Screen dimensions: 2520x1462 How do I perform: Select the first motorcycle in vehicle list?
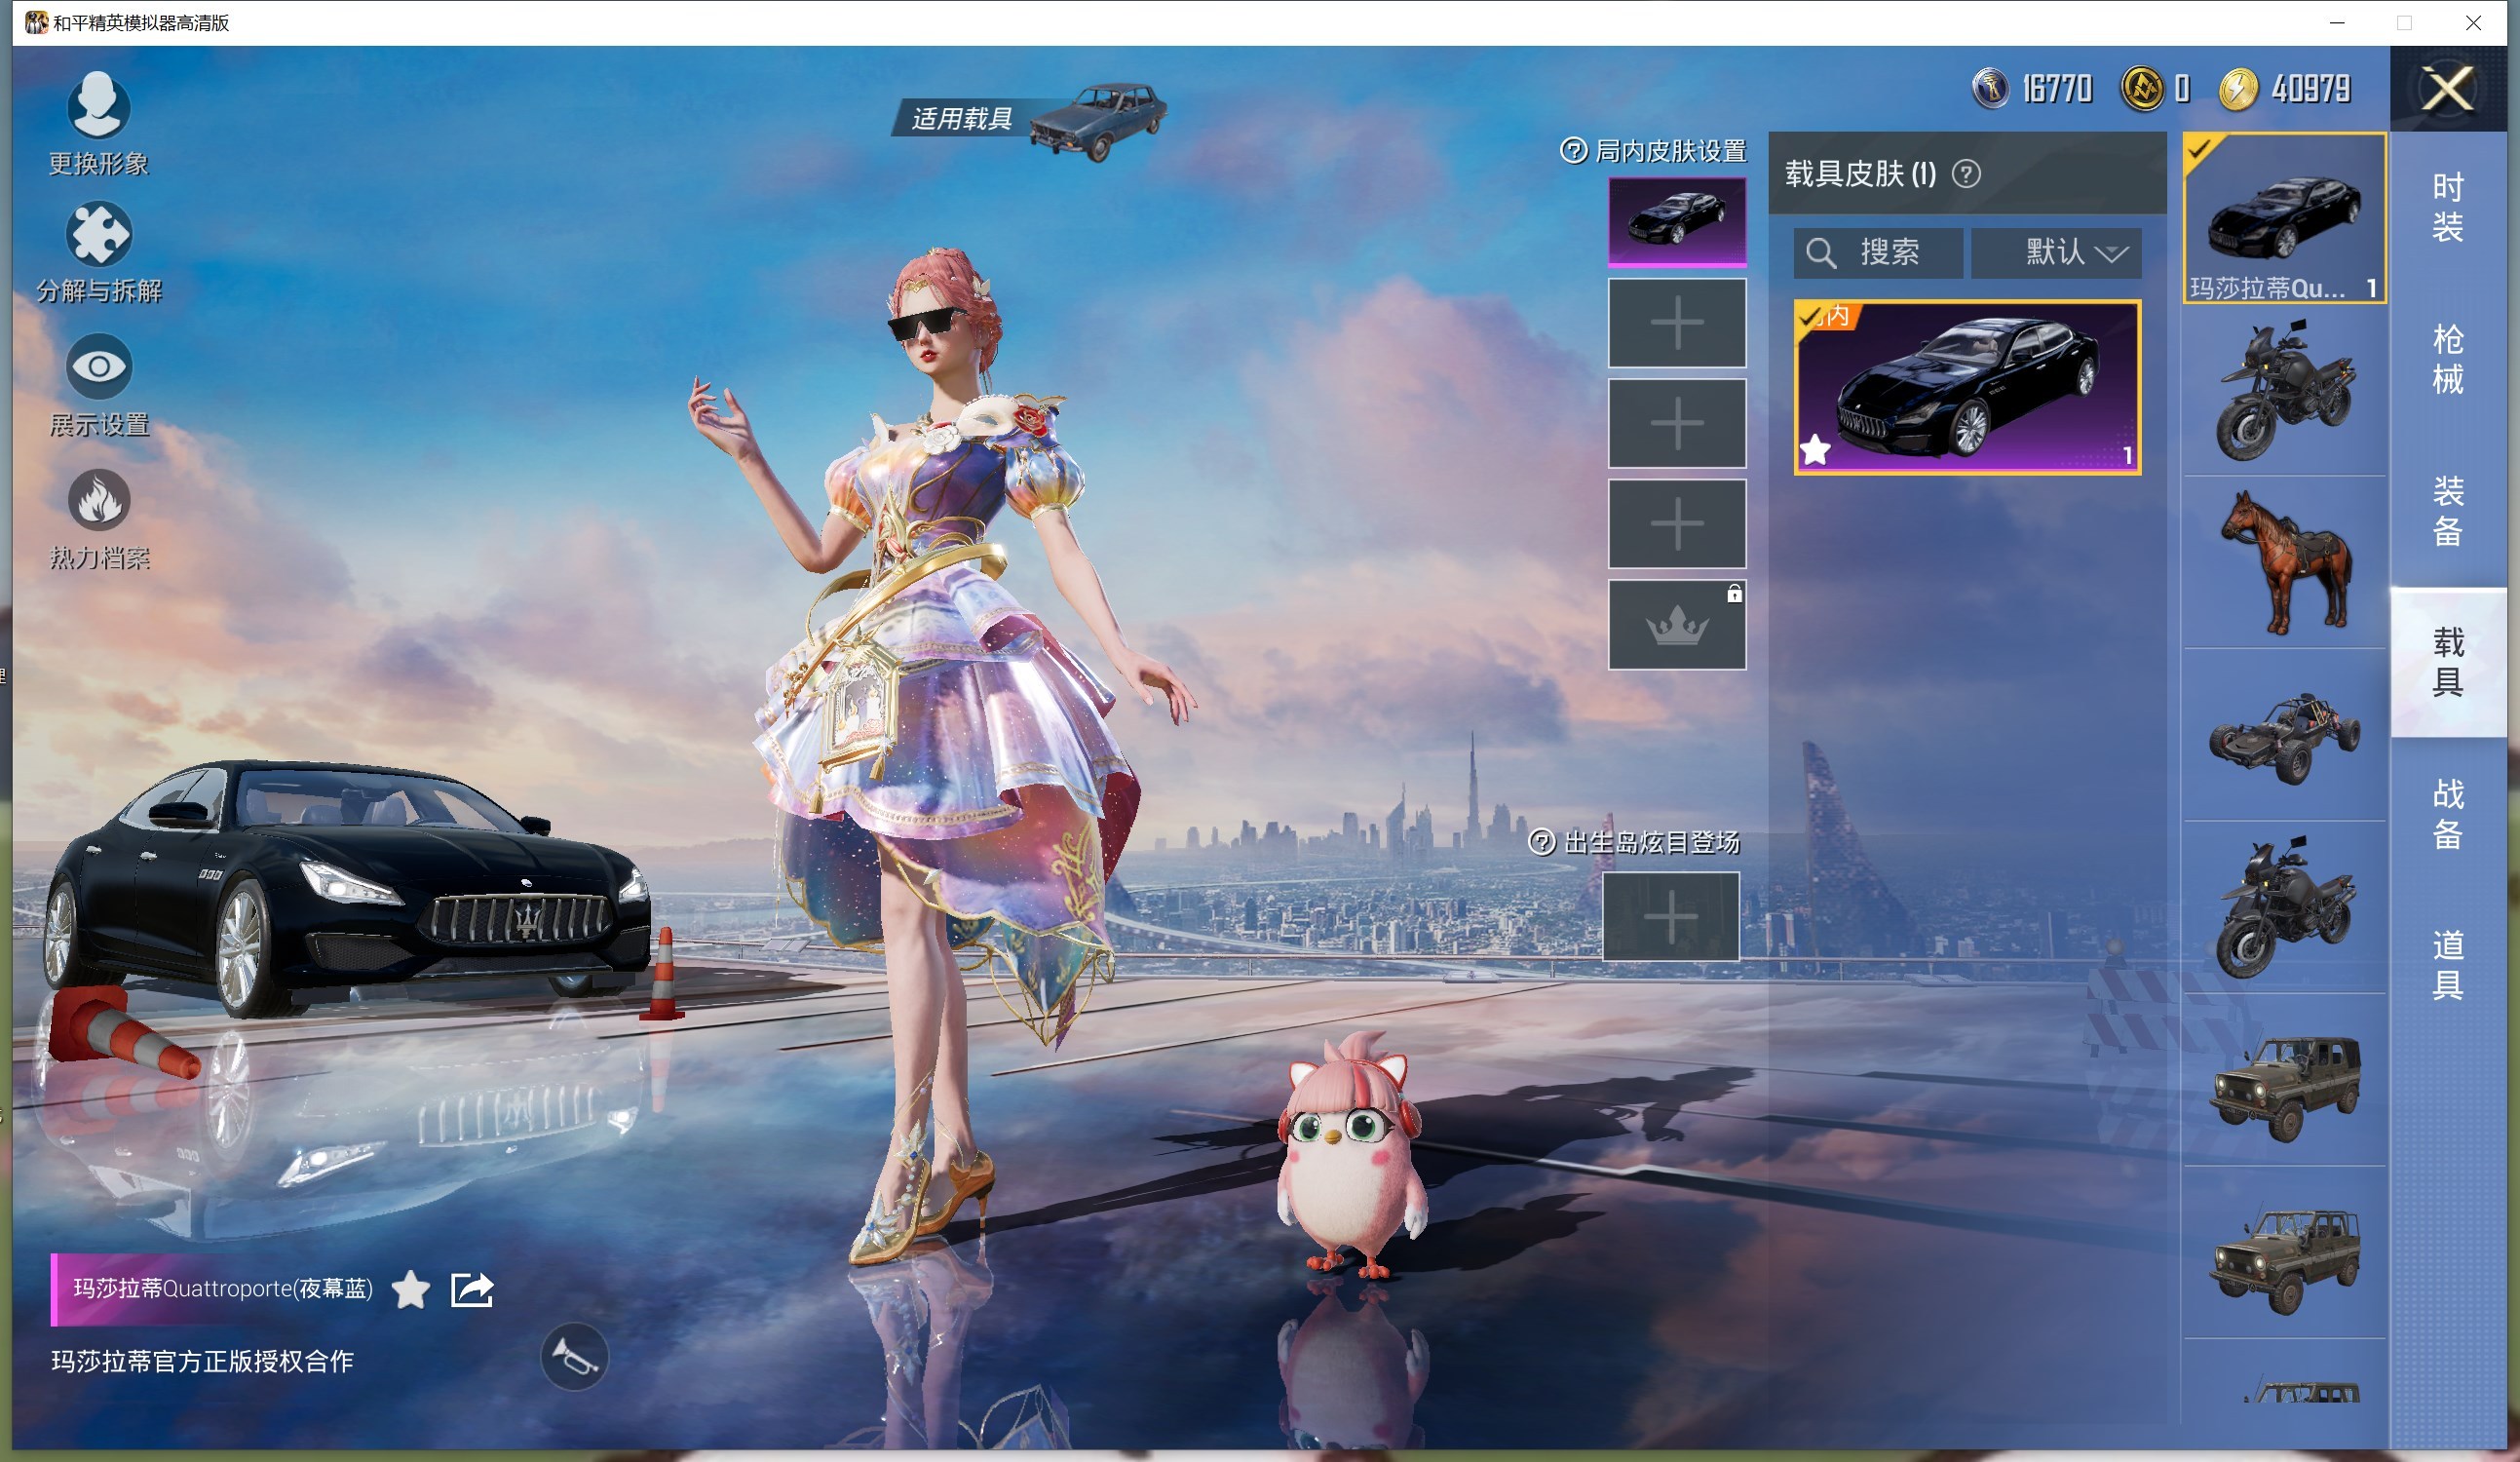2285,390
